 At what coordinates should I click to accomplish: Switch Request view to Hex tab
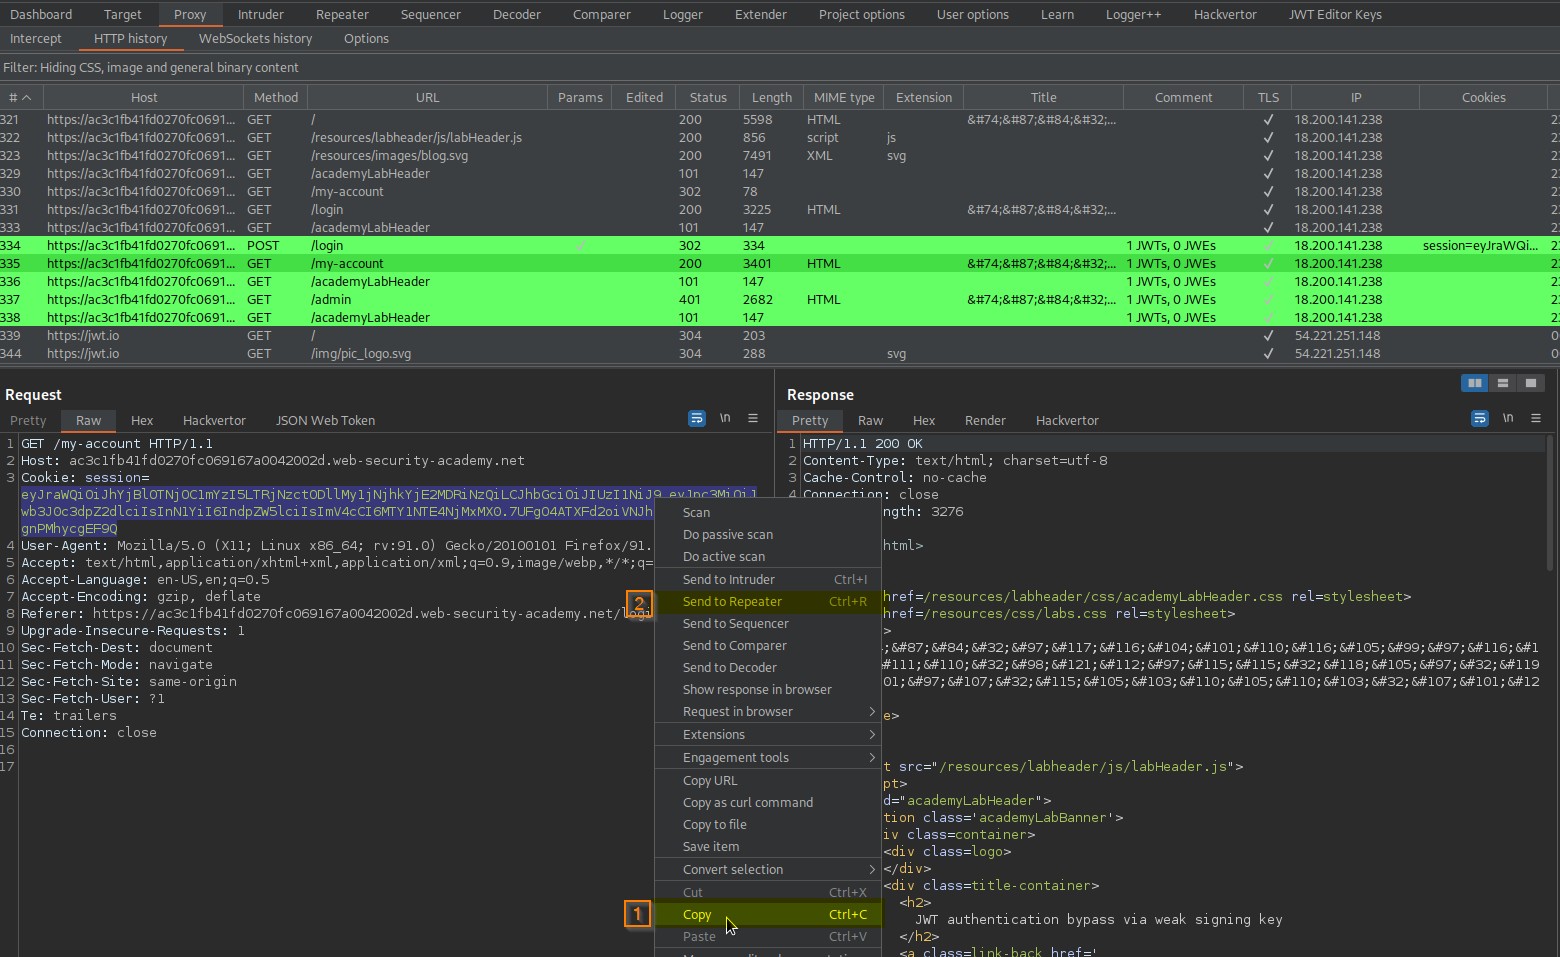[x=142, y=421]
